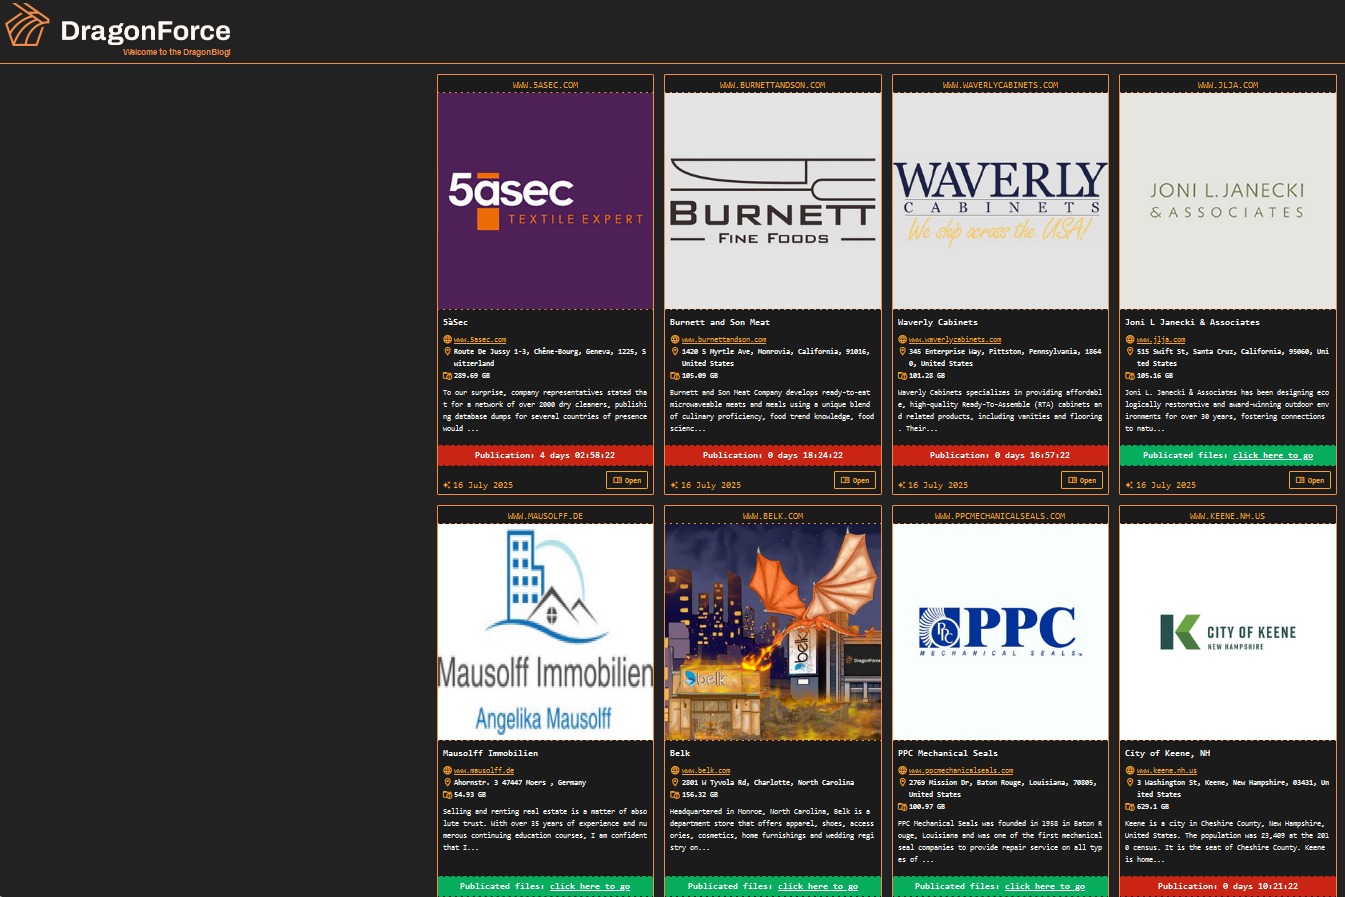Click the location pin on the PPC Mechanical Seals card
This screenshot has height=897, width=1345.
pos(902,783)
